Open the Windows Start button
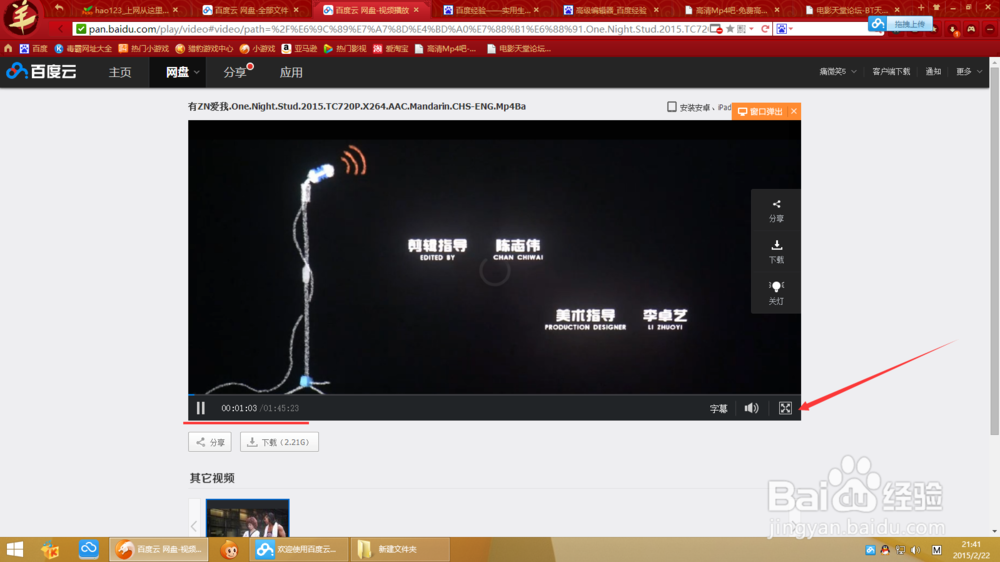 (x=15, y=549)
